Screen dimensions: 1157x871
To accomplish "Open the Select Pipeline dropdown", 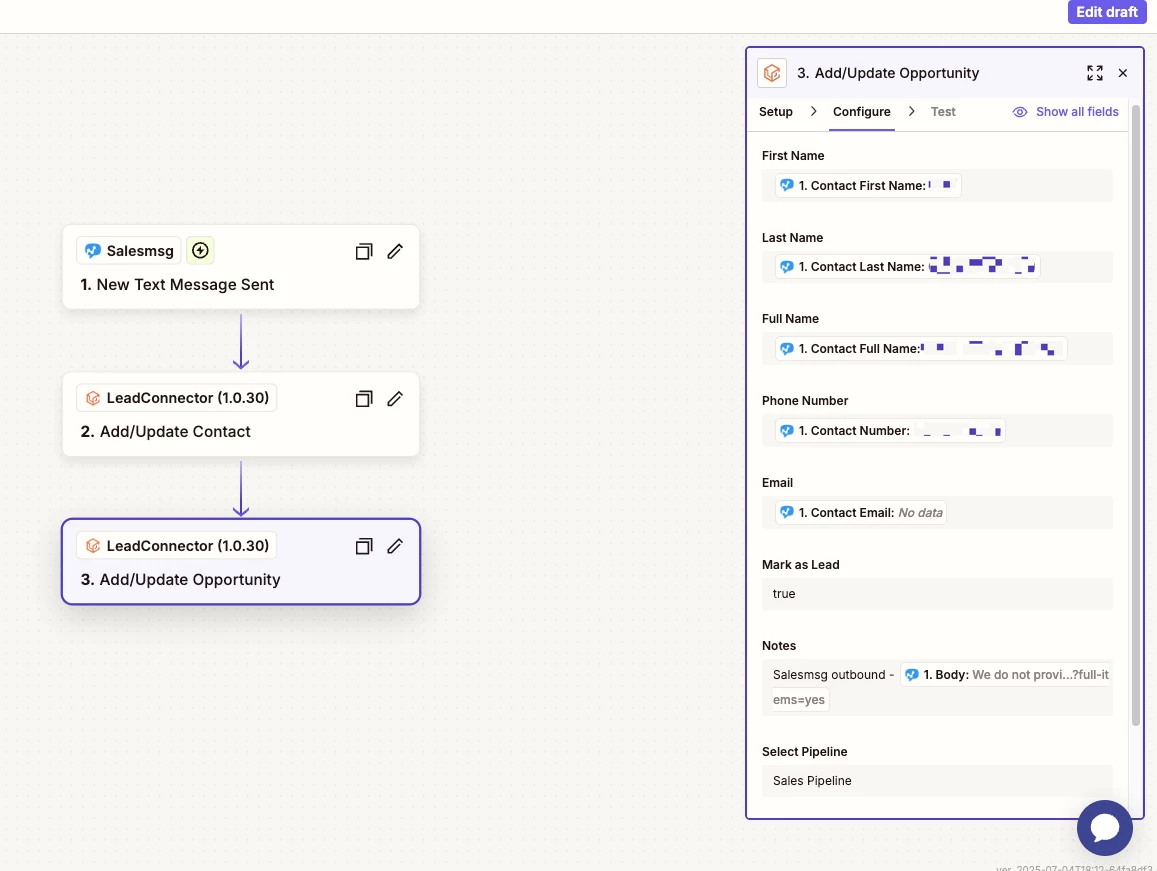I will pyautogui.click(x=936, y=781).
